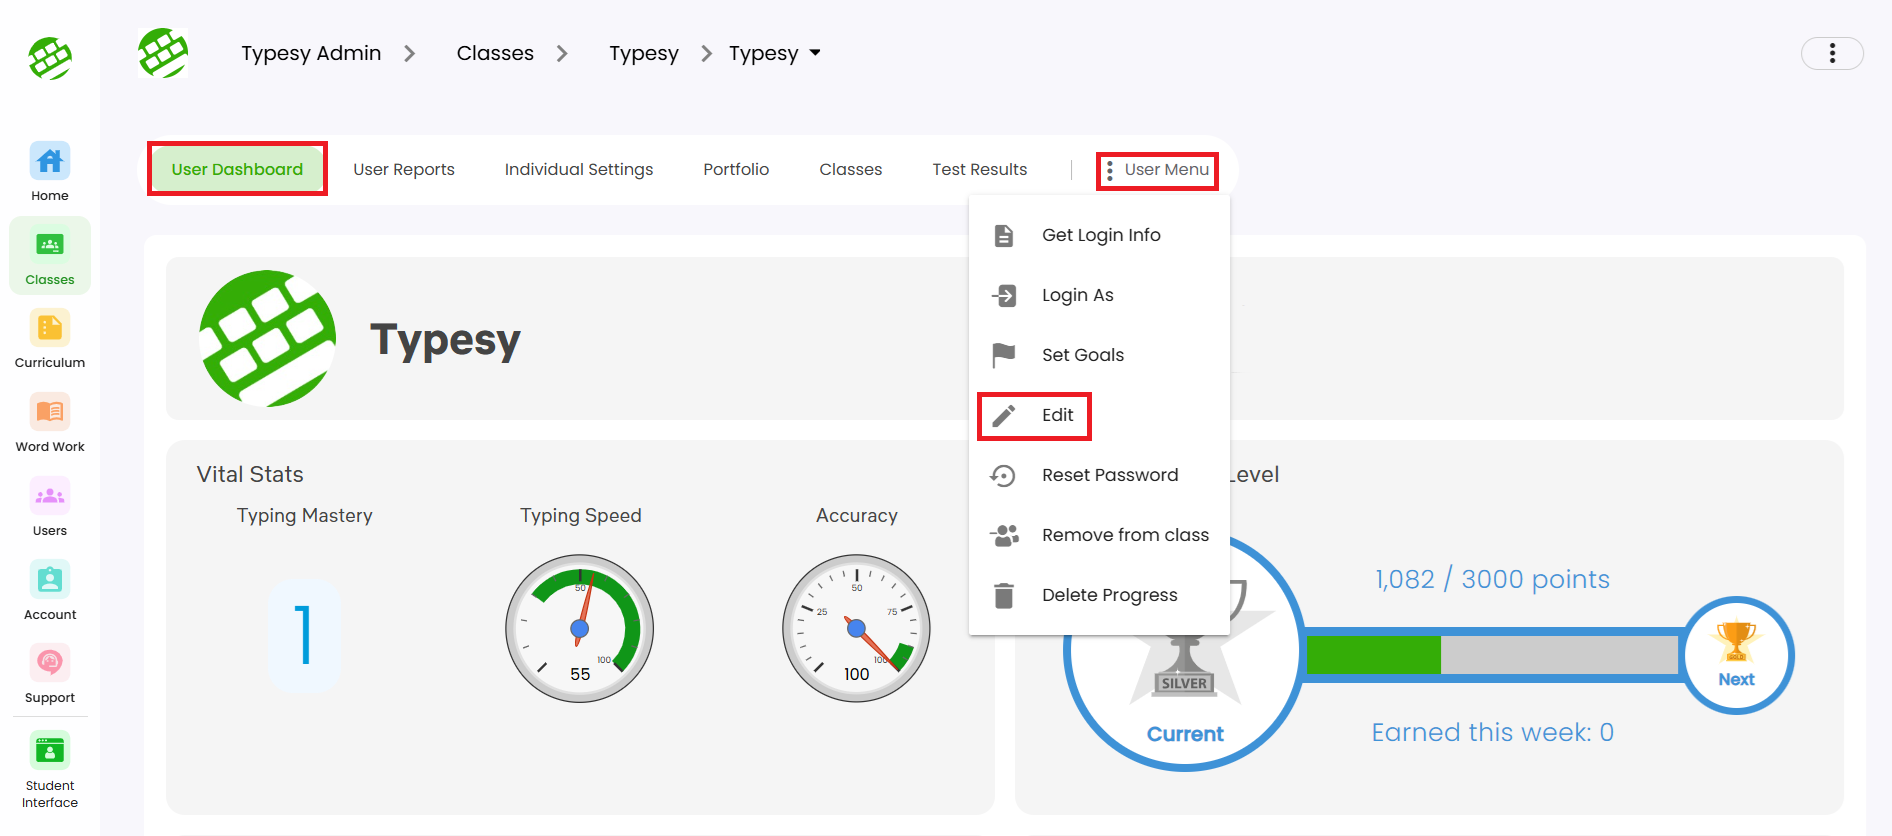Click the chevron after Typesy Admin
Viewport: 1892px width, 836px height.
click(409, 53)
